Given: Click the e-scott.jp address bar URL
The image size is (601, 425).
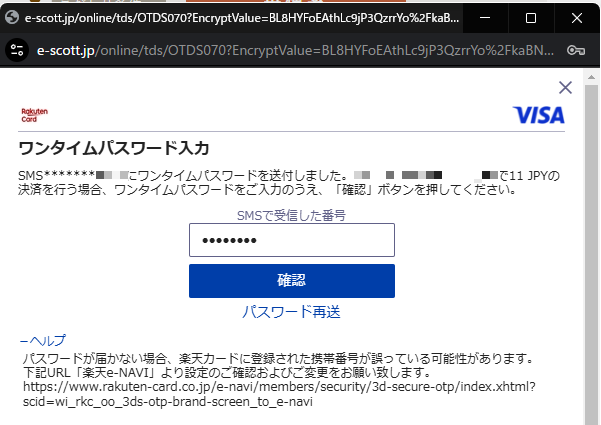Looking at the screenshot, I should [x=295, y=50].
